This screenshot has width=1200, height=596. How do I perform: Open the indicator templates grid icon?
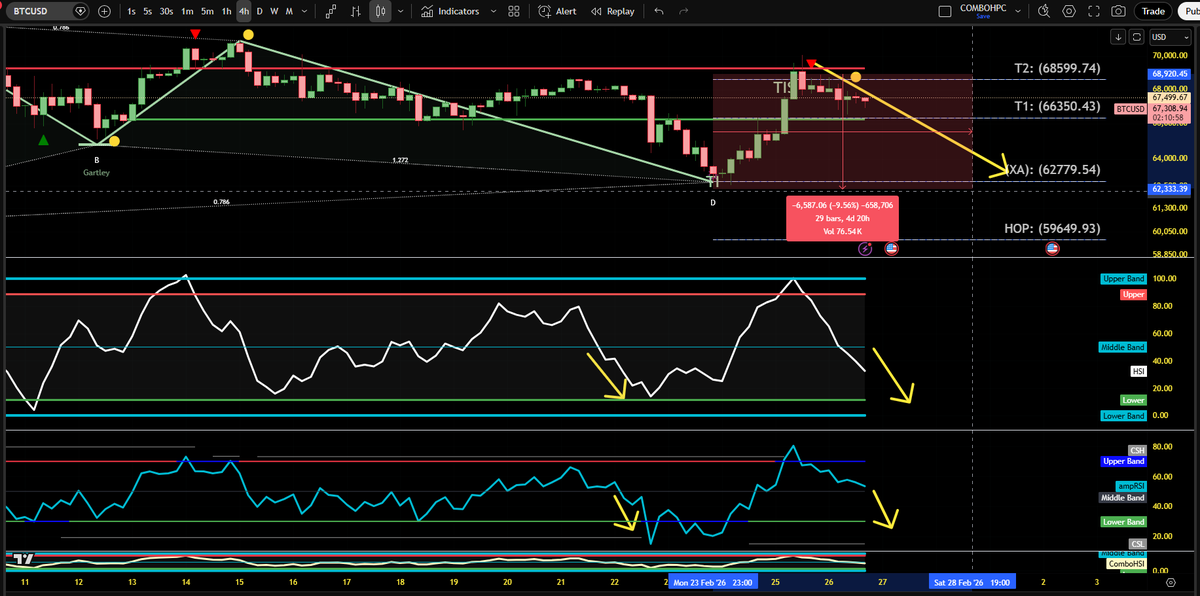click(513, 11)
